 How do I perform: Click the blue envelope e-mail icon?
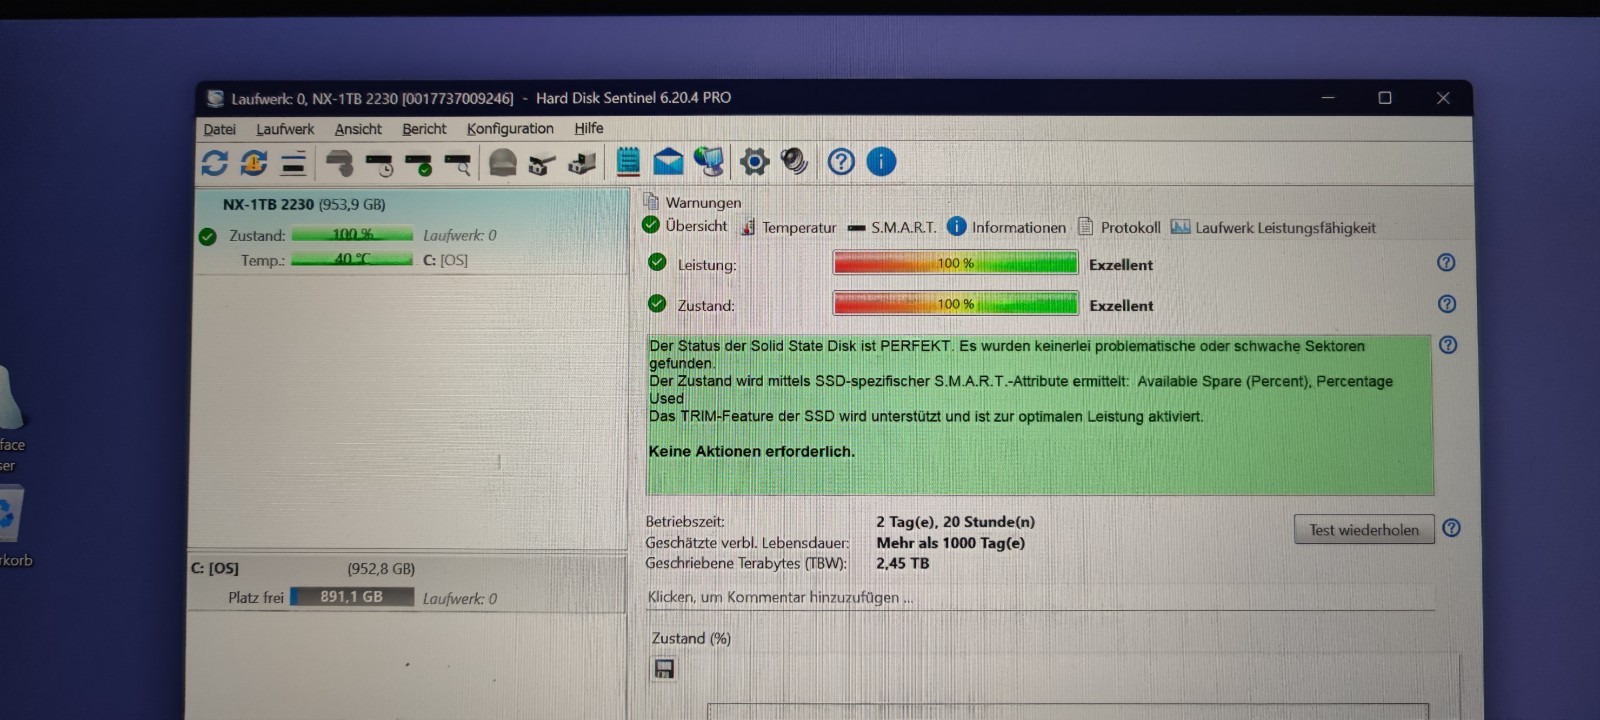click(668, 161)
